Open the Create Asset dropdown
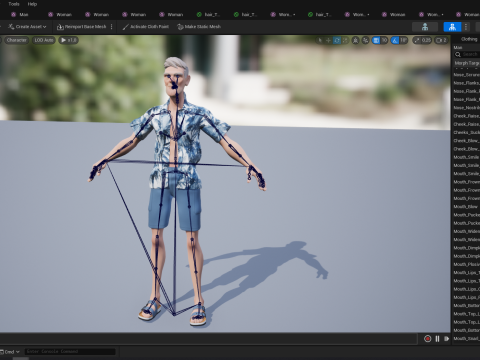480x360 pixels. [x=27, y=27]
